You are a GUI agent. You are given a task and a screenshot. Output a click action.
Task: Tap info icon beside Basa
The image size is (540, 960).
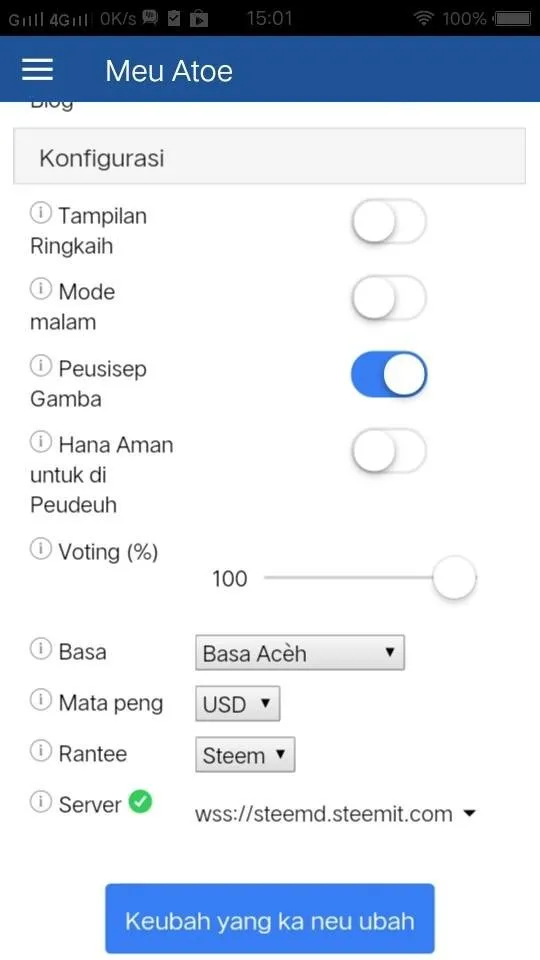[x=41, y=649]
